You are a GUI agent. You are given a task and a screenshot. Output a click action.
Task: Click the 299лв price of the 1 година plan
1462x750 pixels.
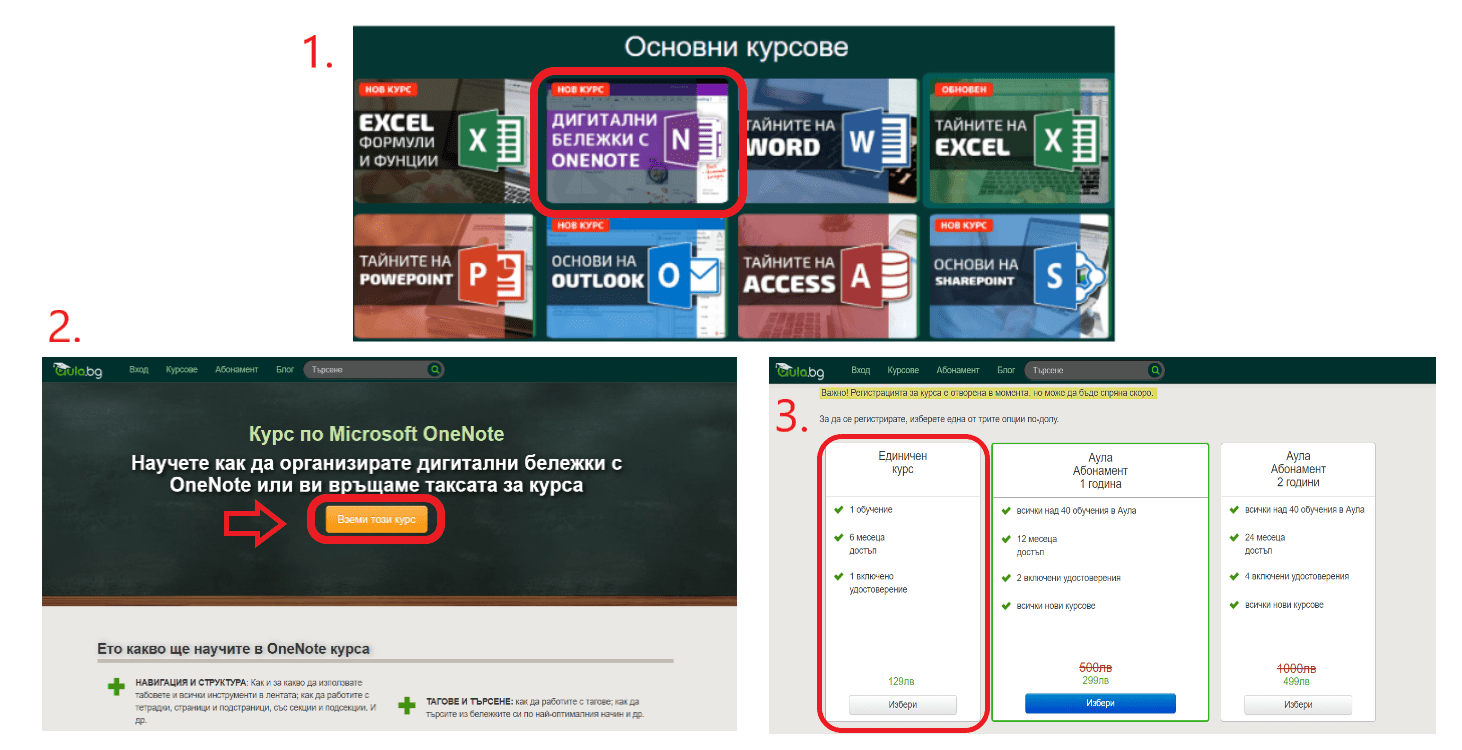point(1097,680)
